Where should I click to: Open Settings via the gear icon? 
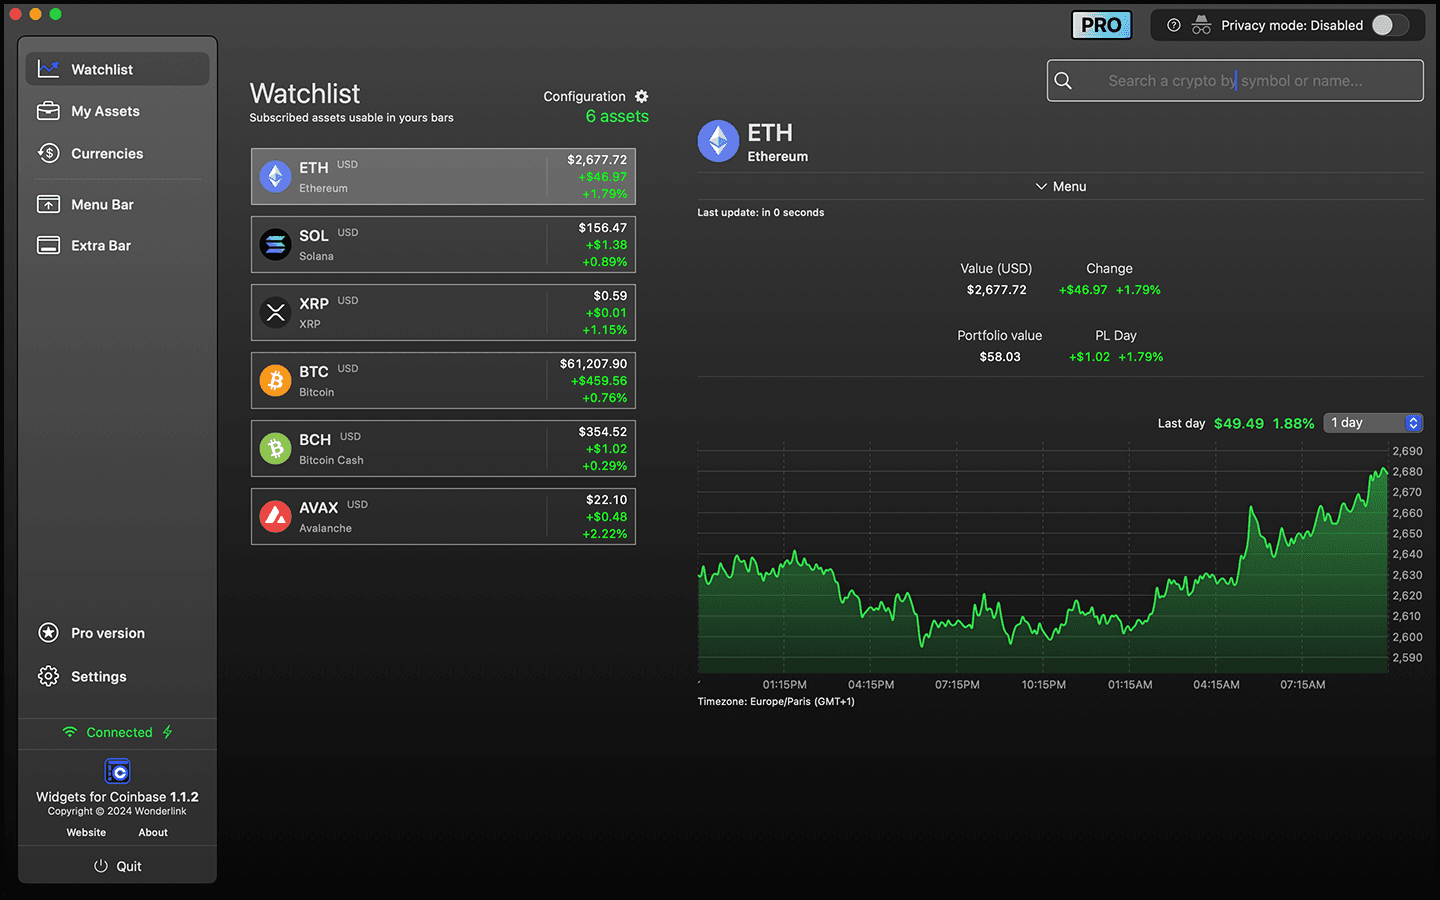click(47, 676)
